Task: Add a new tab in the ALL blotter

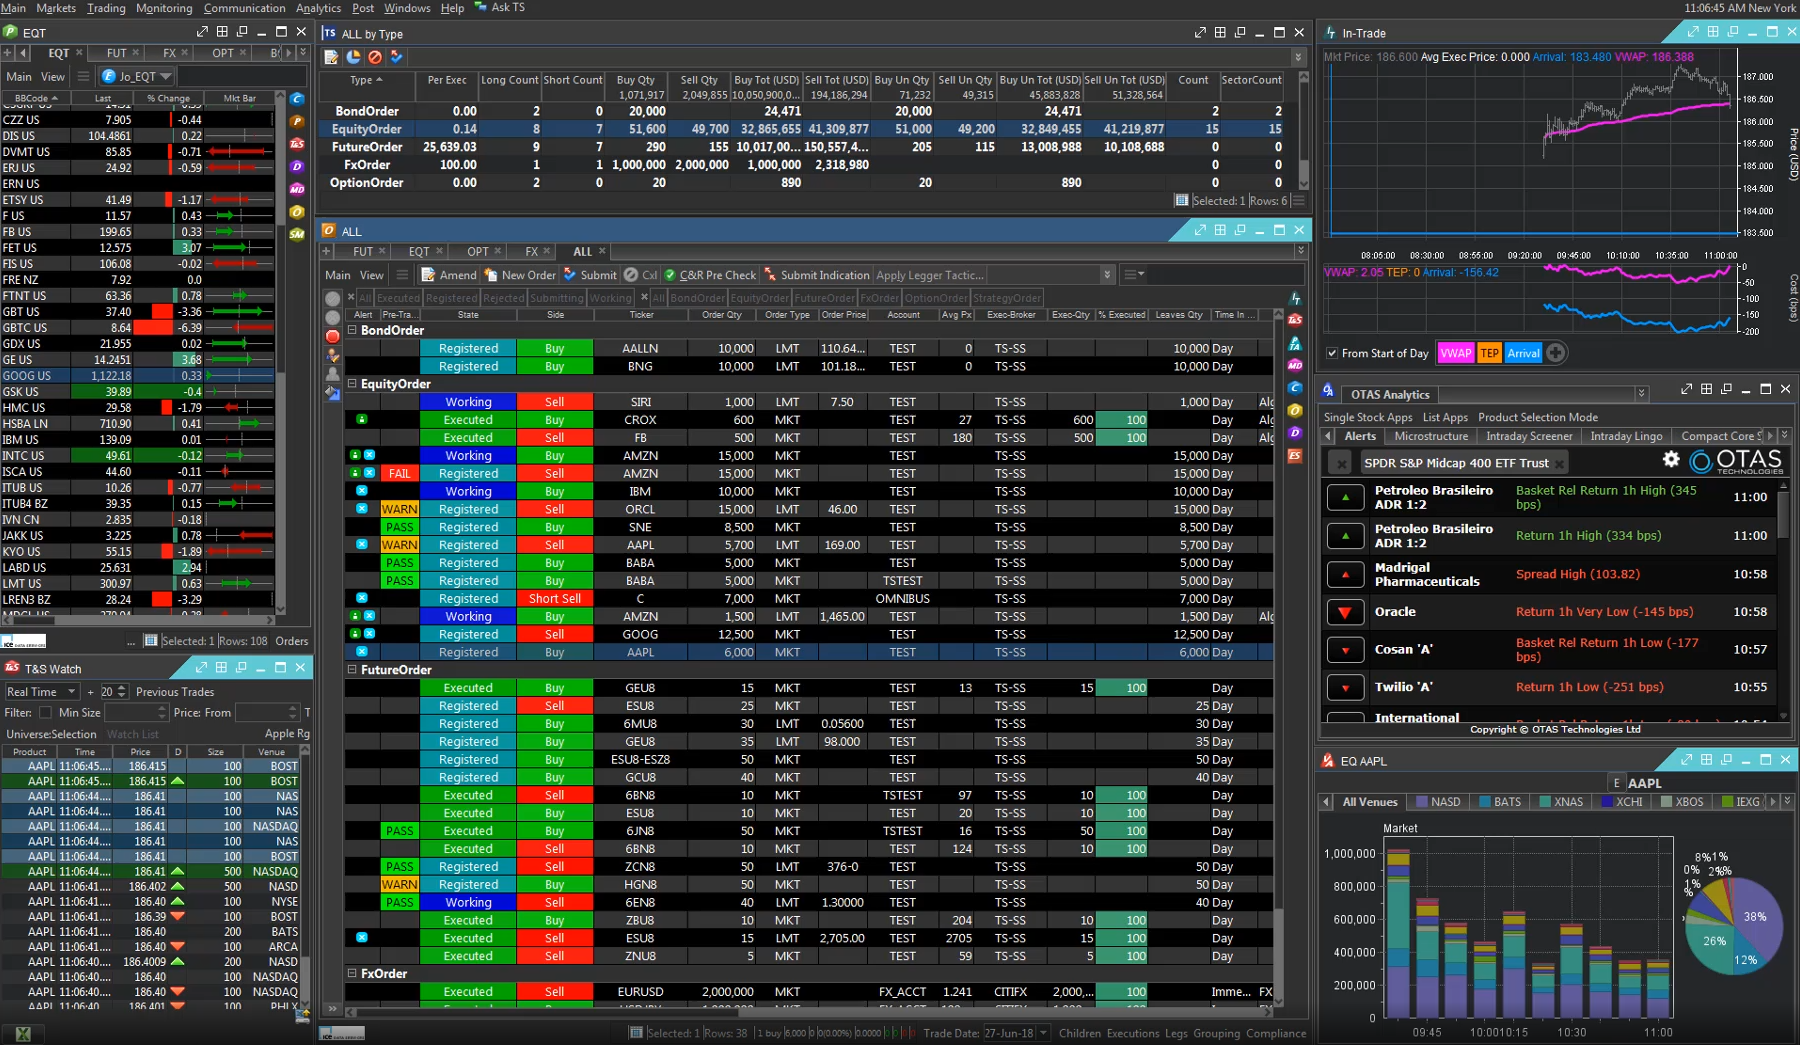Action: (326, 251)
